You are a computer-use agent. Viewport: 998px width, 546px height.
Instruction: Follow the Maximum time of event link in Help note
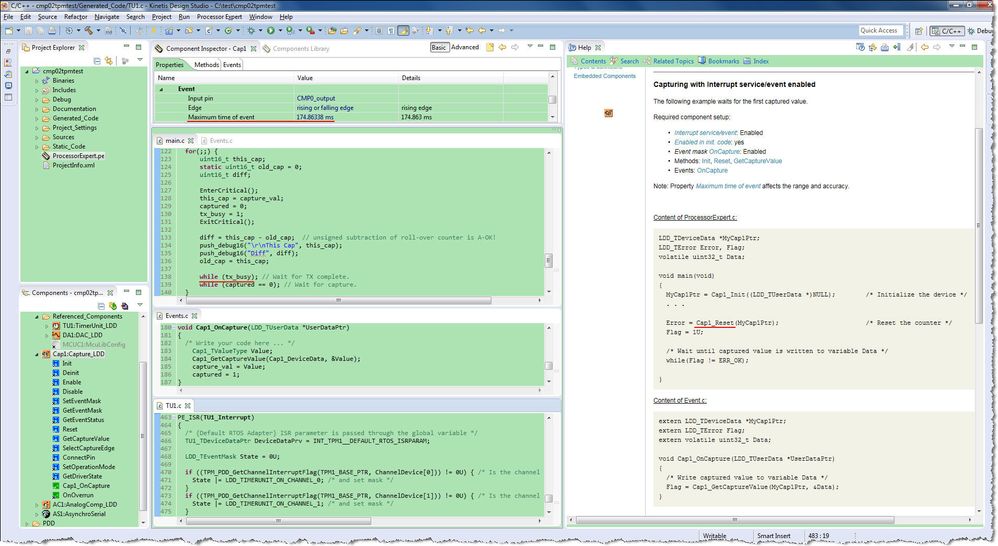coord(728,186)
